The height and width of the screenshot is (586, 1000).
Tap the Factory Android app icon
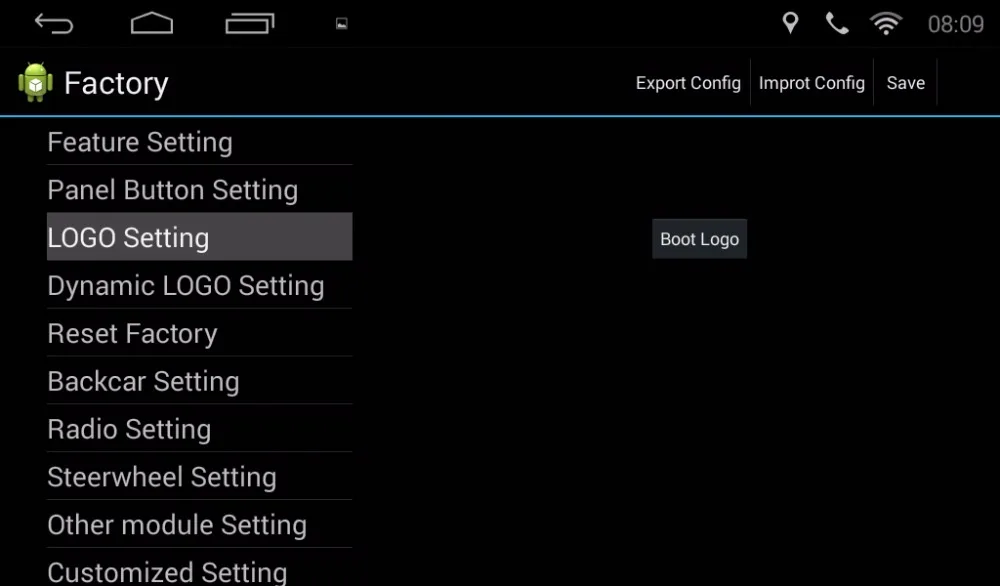[36, 82]
